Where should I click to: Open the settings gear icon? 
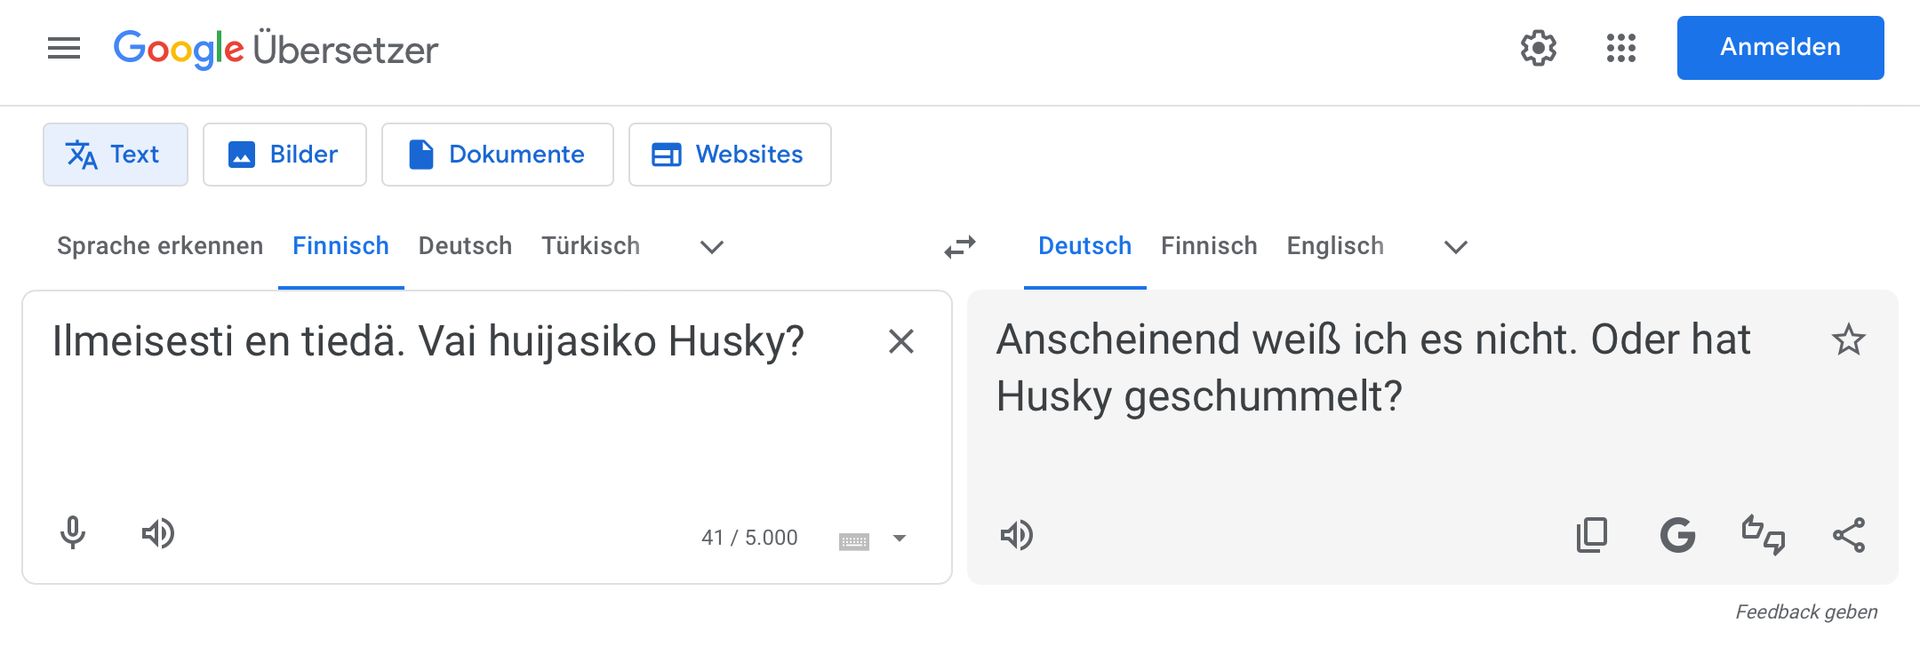coord(1538,48)
